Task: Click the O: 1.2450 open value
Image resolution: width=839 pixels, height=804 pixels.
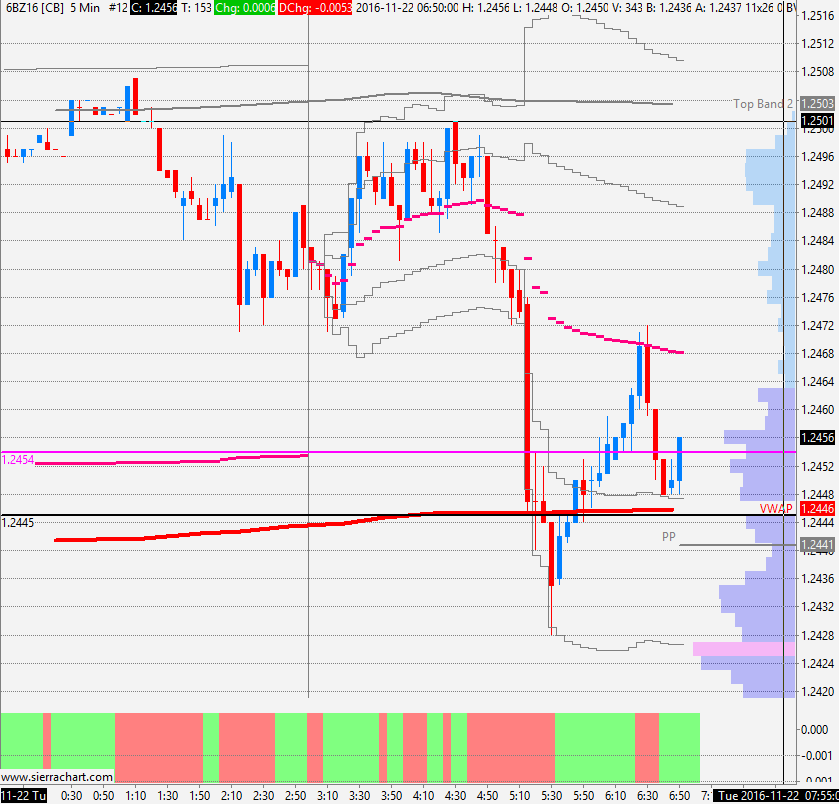Action: point(585,7)
